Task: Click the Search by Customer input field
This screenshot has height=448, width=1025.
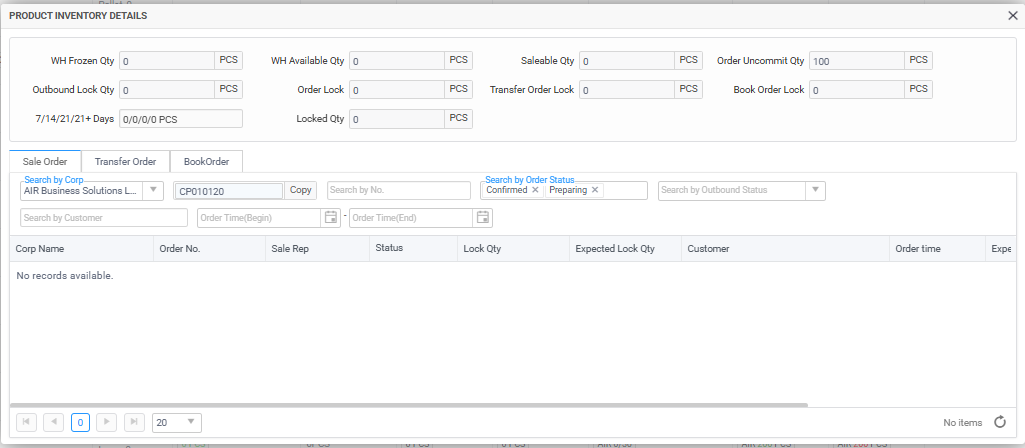Action: pyautogui.click(x=103, y=218)
